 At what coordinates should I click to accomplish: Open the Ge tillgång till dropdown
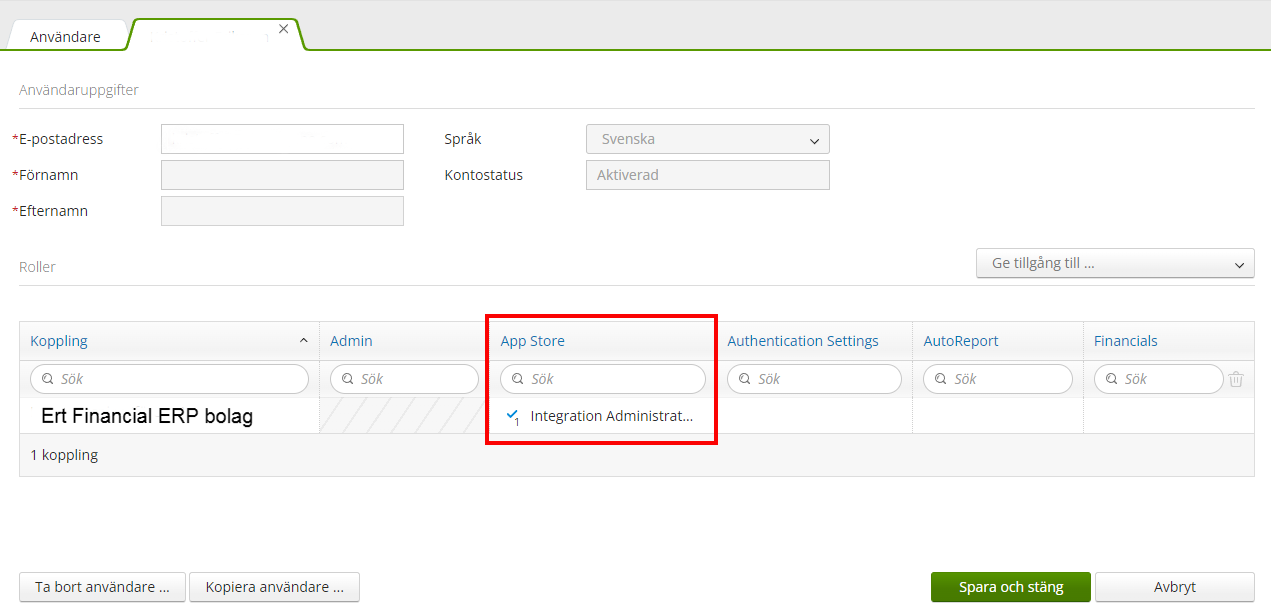click(x=1115, y=263)
